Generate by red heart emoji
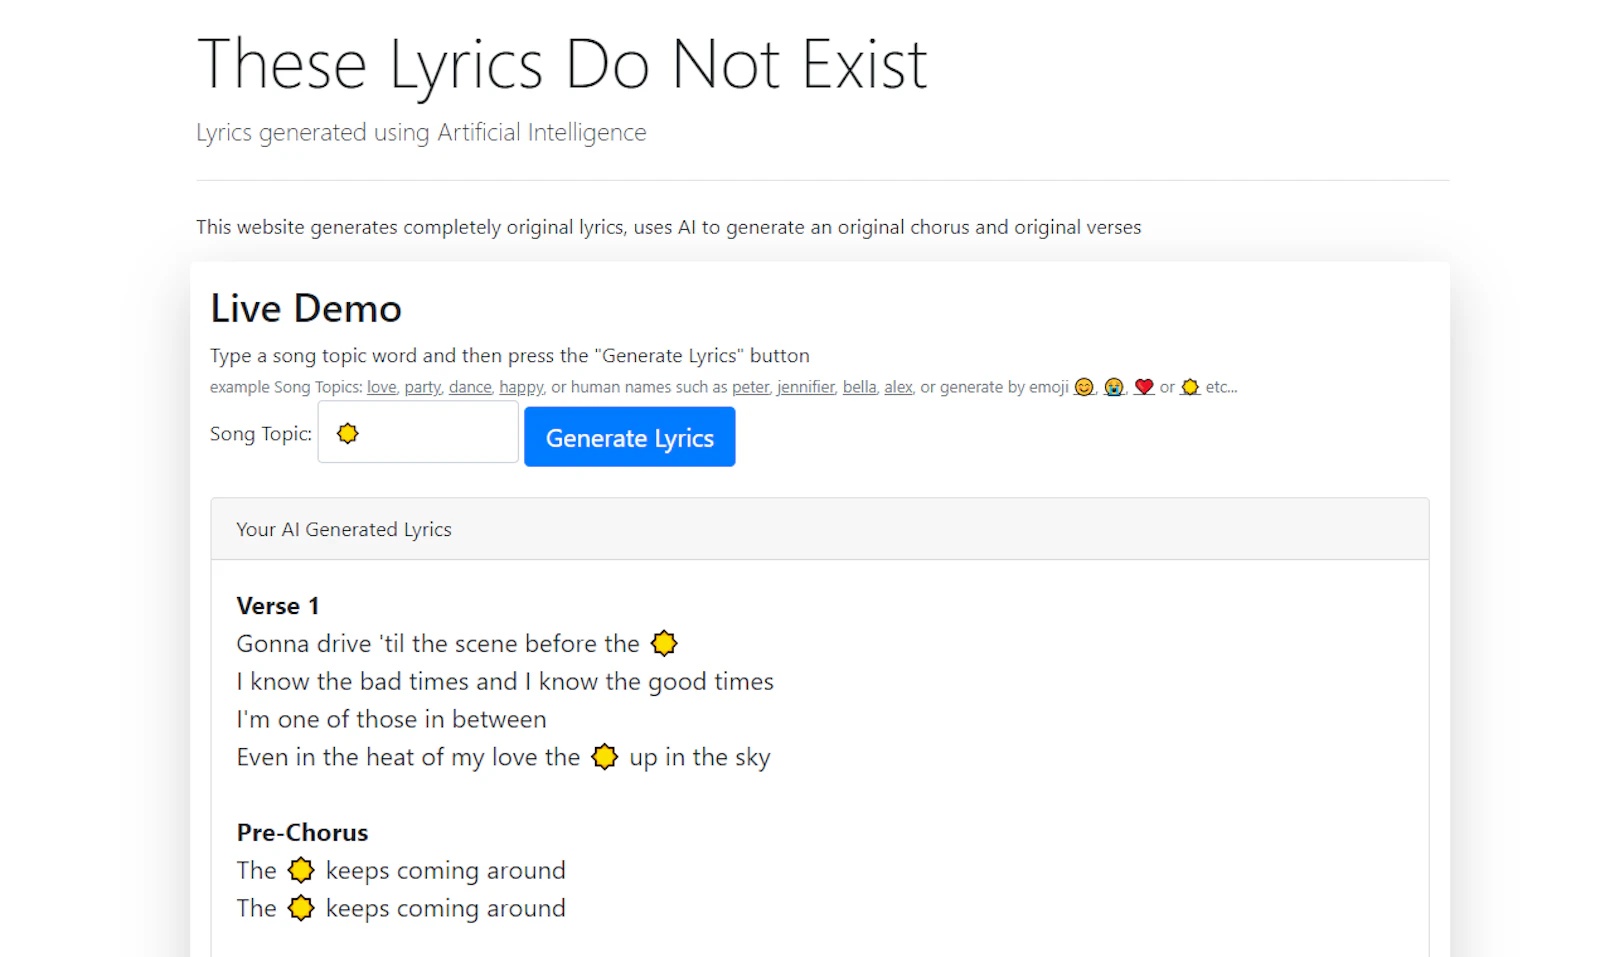Image resolution: width=1600 pixels, height=957 pixels. click(1144, 387)
